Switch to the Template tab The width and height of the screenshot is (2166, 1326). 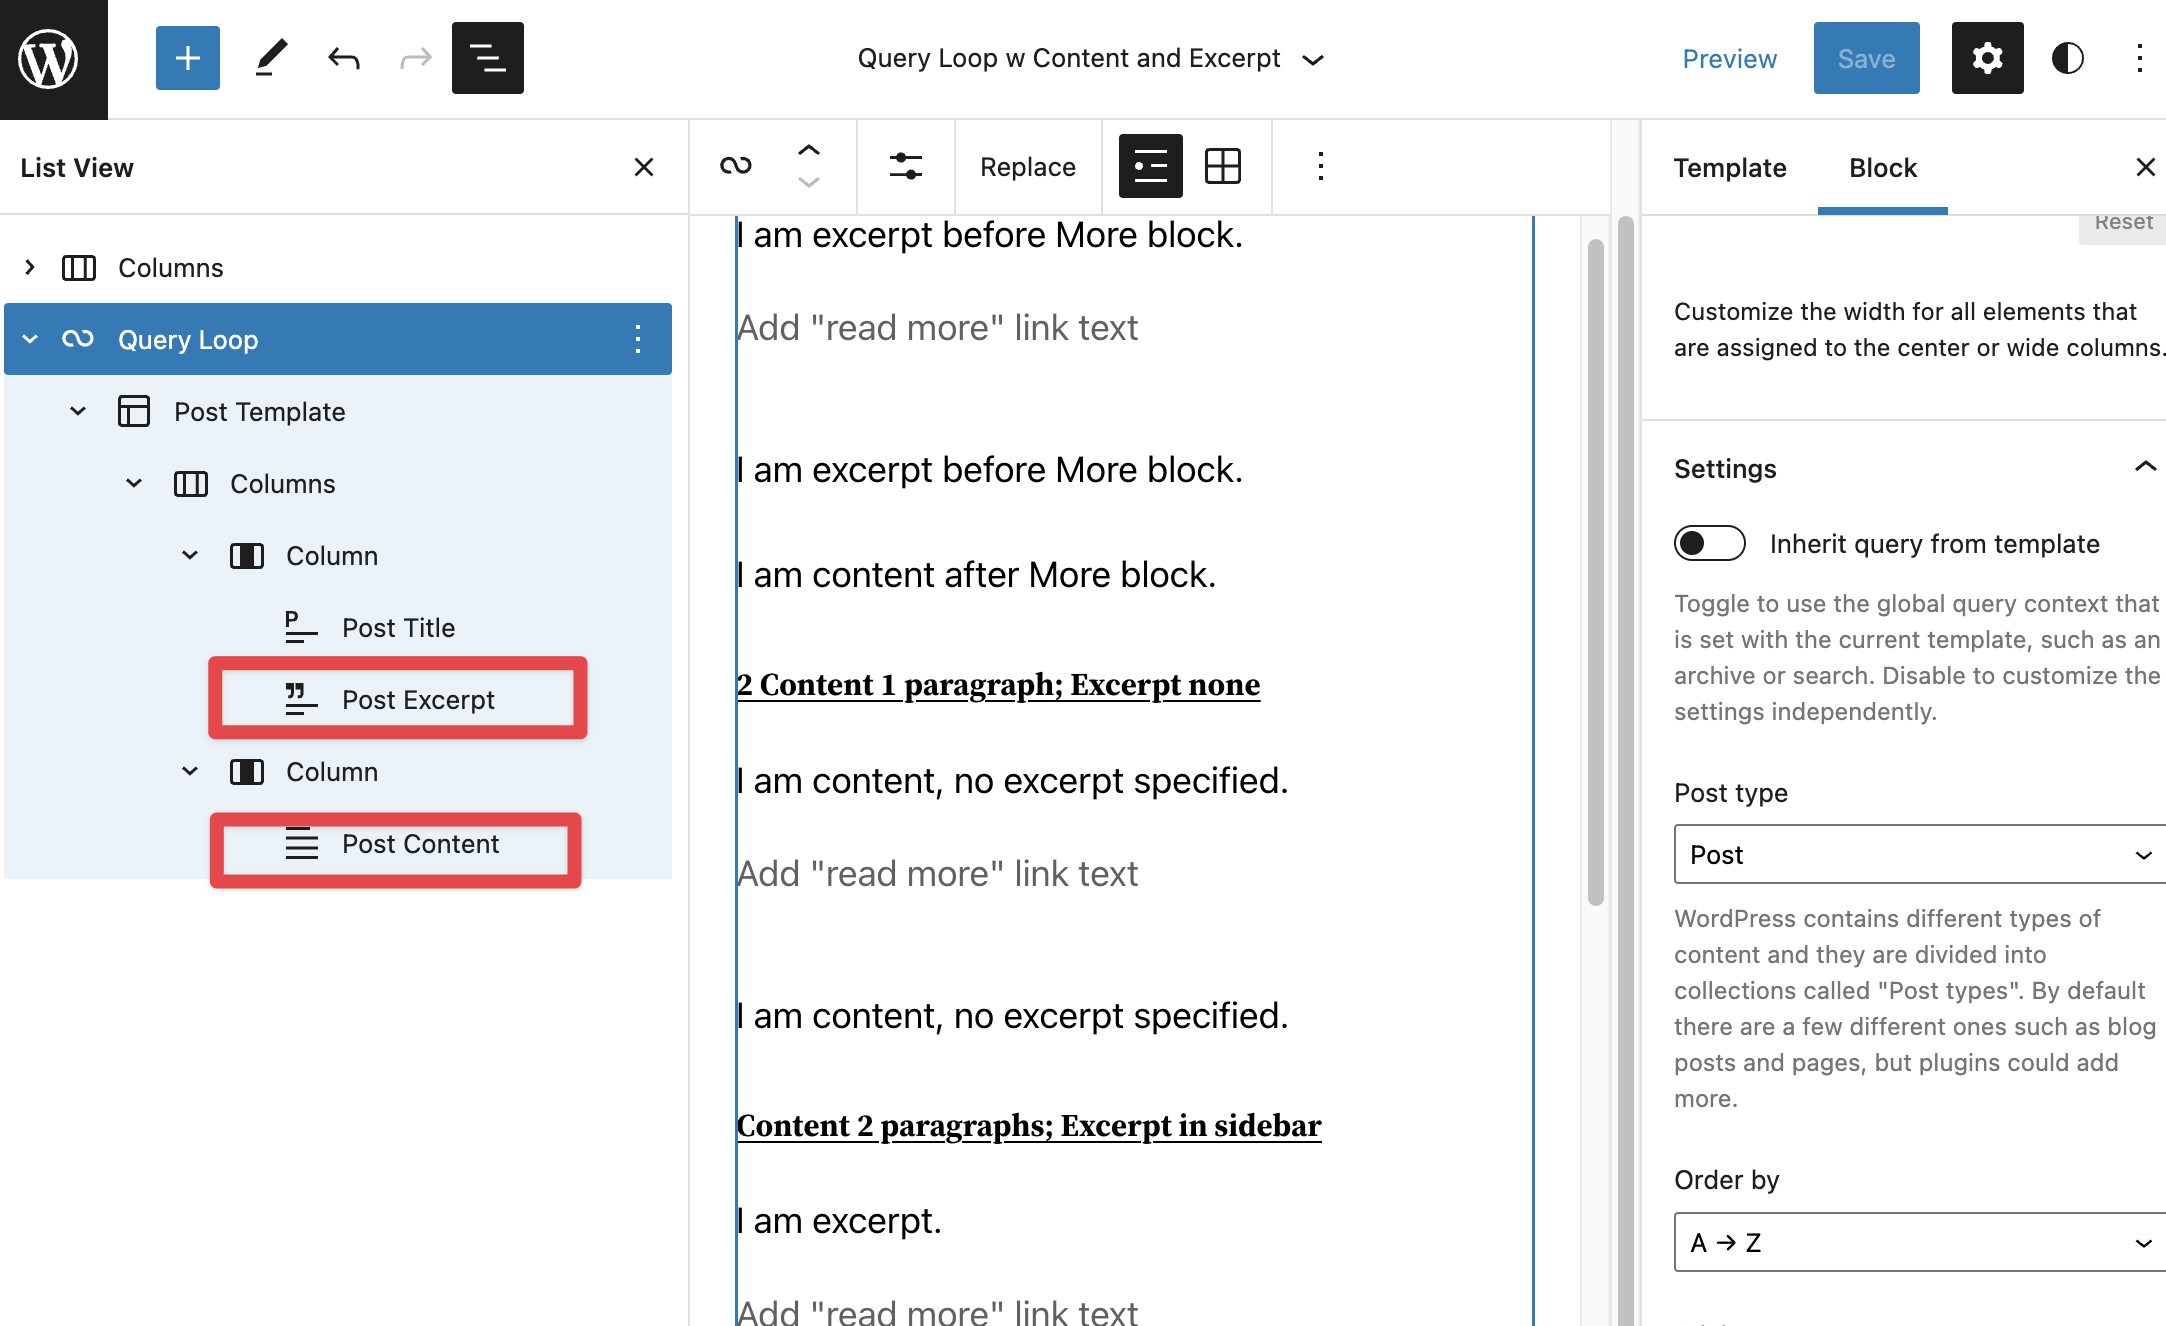(x=1730, y=167)
